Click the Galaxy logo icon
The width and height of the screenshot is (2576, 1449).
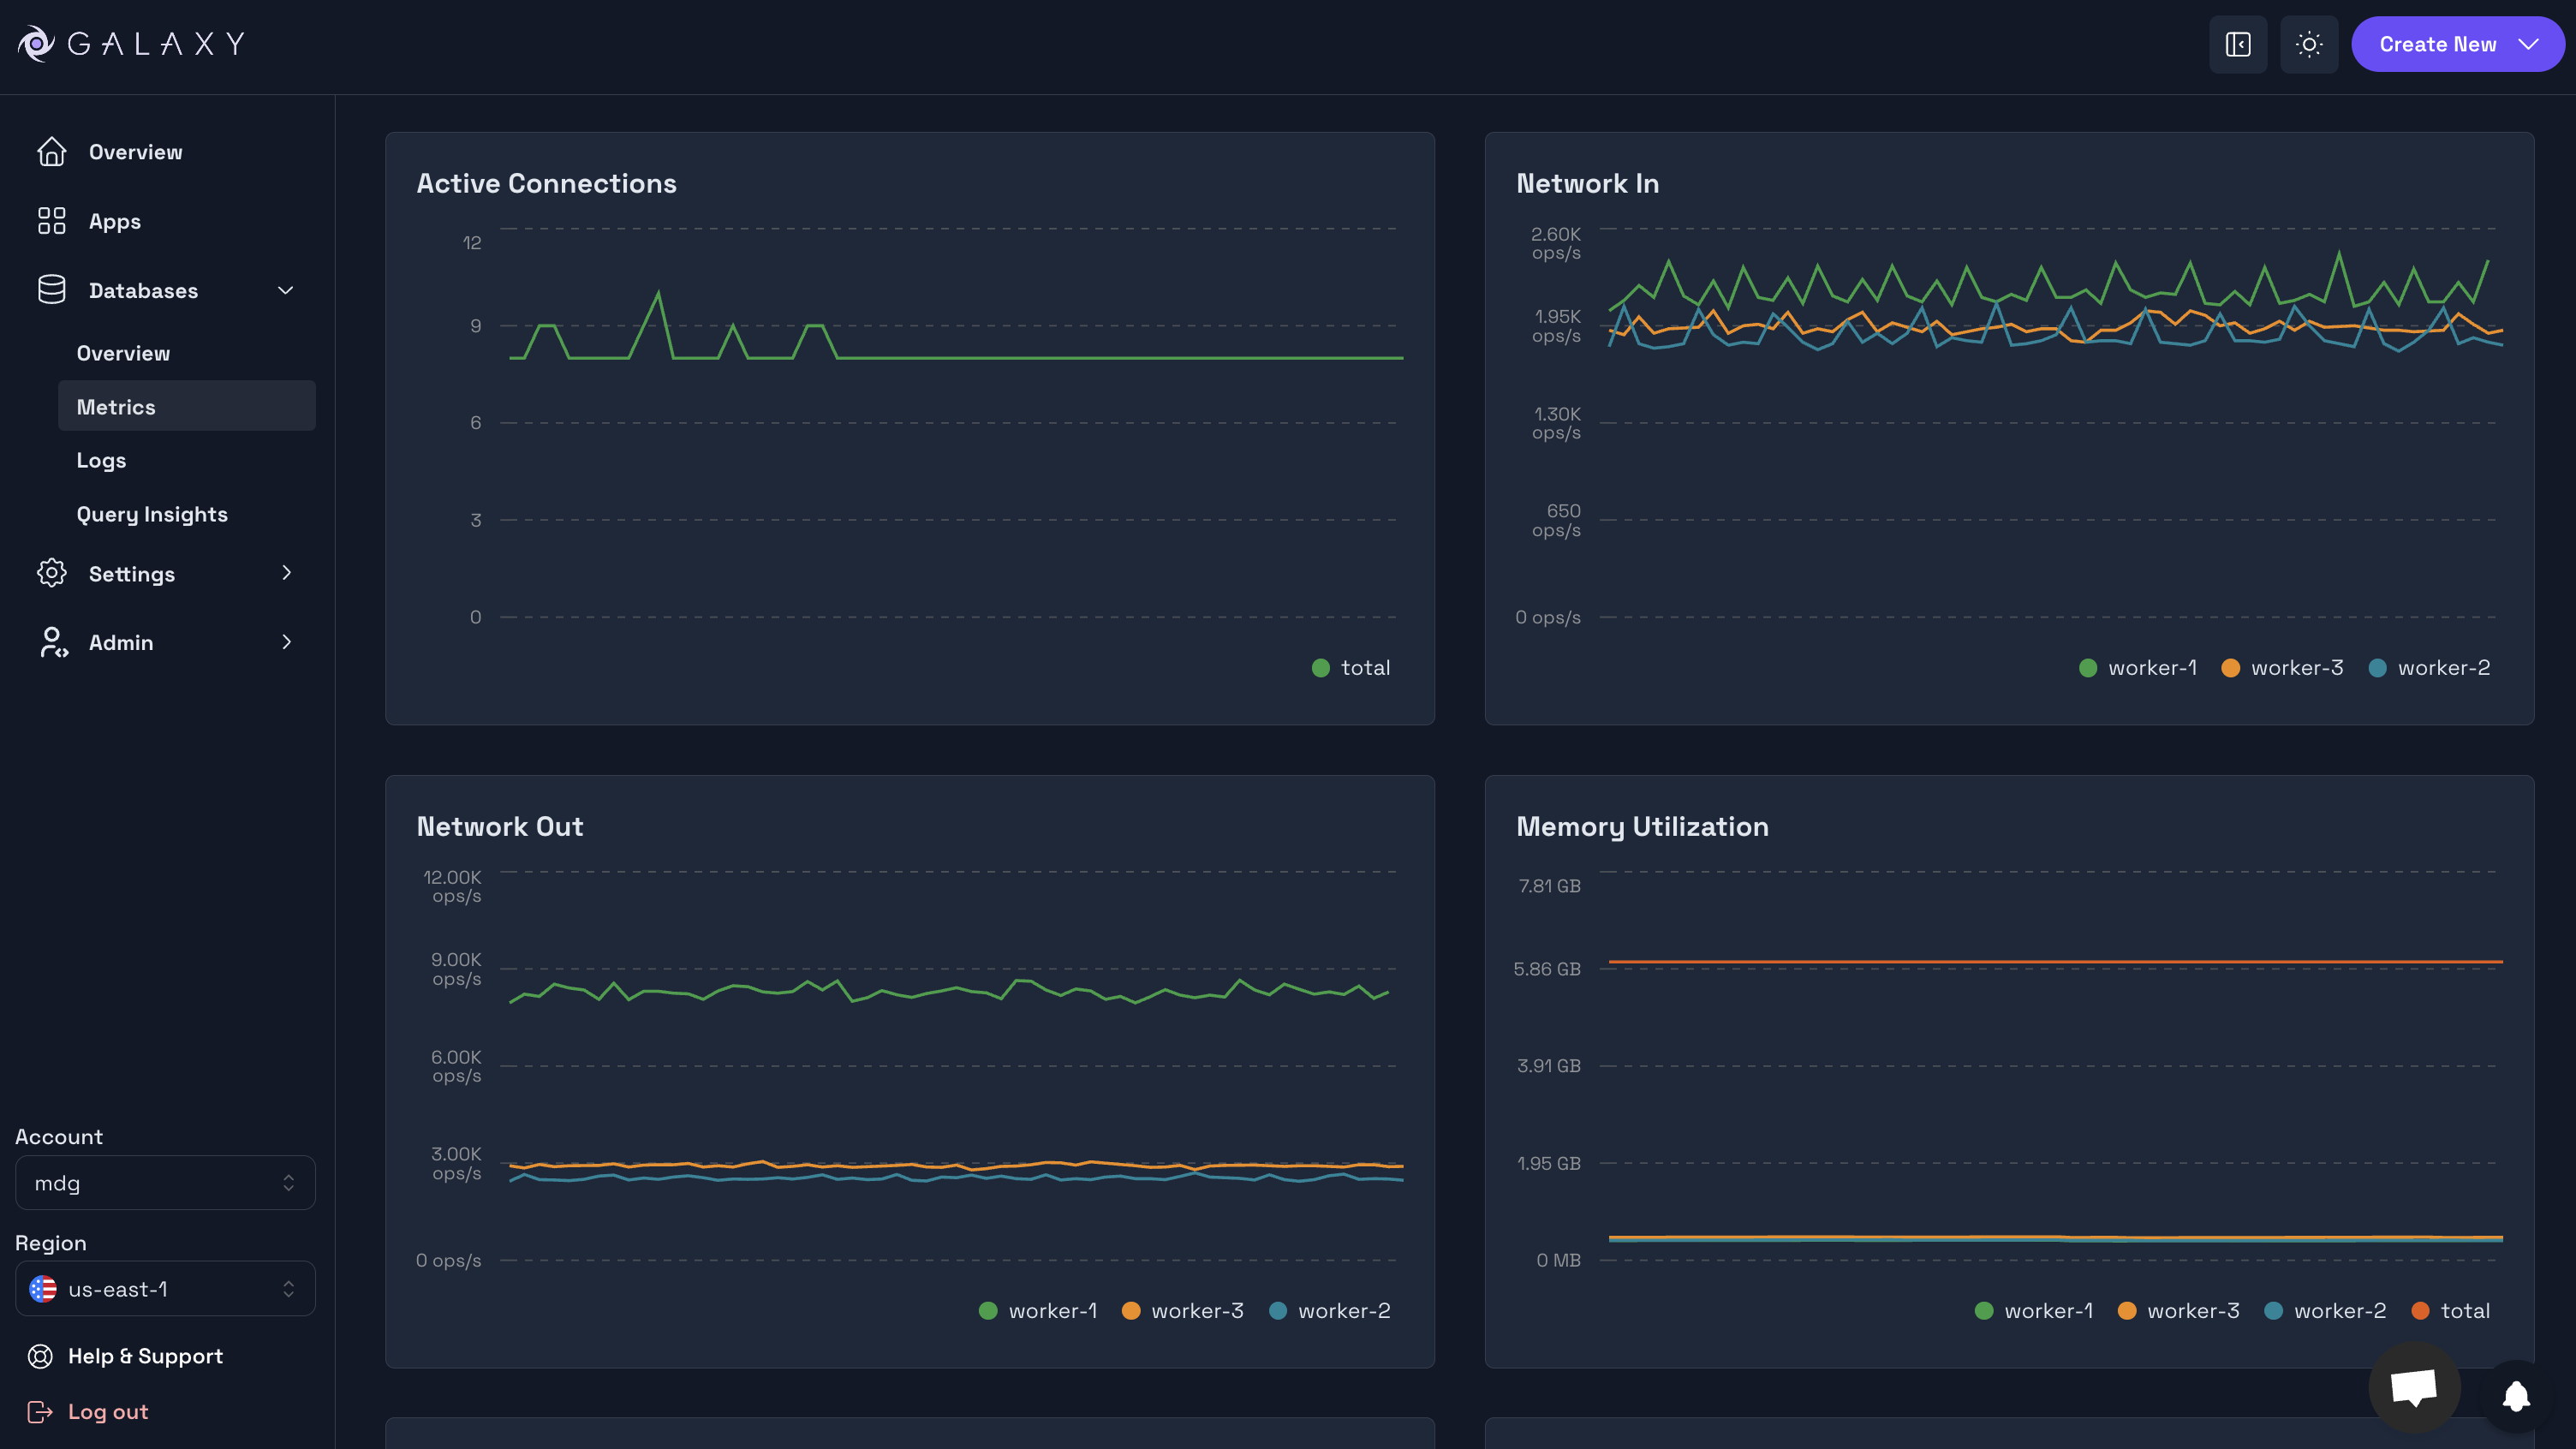(37, 43)
